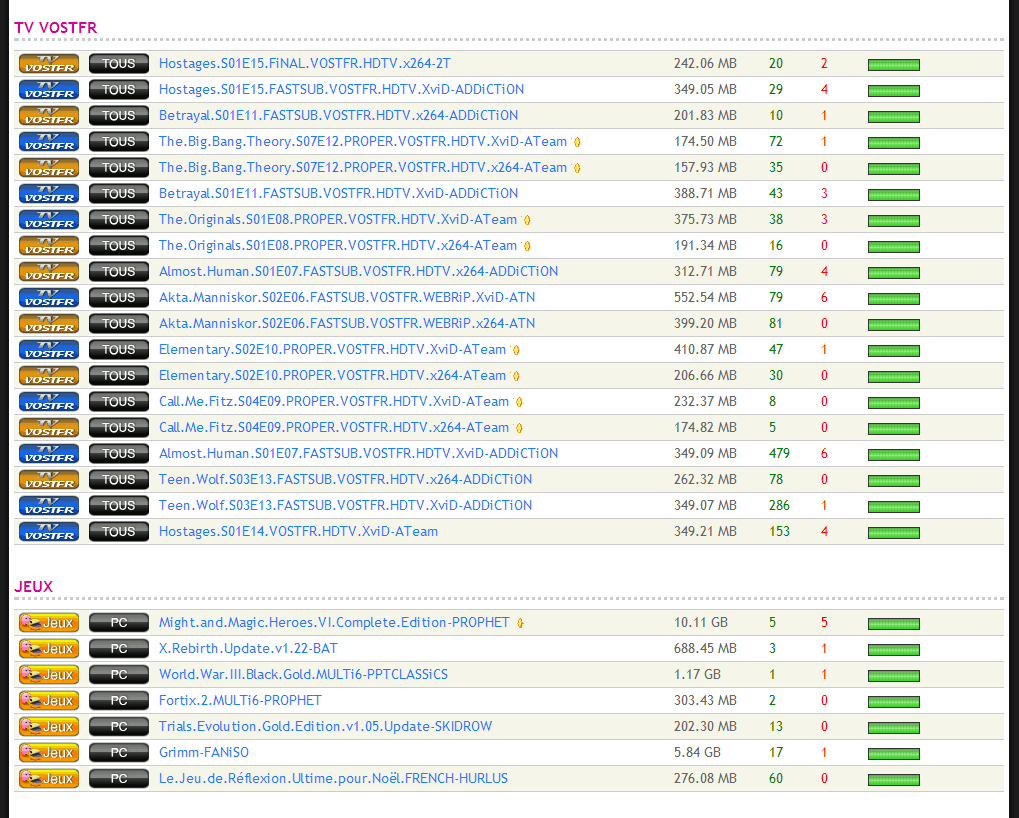Click coin icon beside Big.Bang.Theory XviD-ATeam title
This screenshot has width=1019, height=818.
pos(576,142)
